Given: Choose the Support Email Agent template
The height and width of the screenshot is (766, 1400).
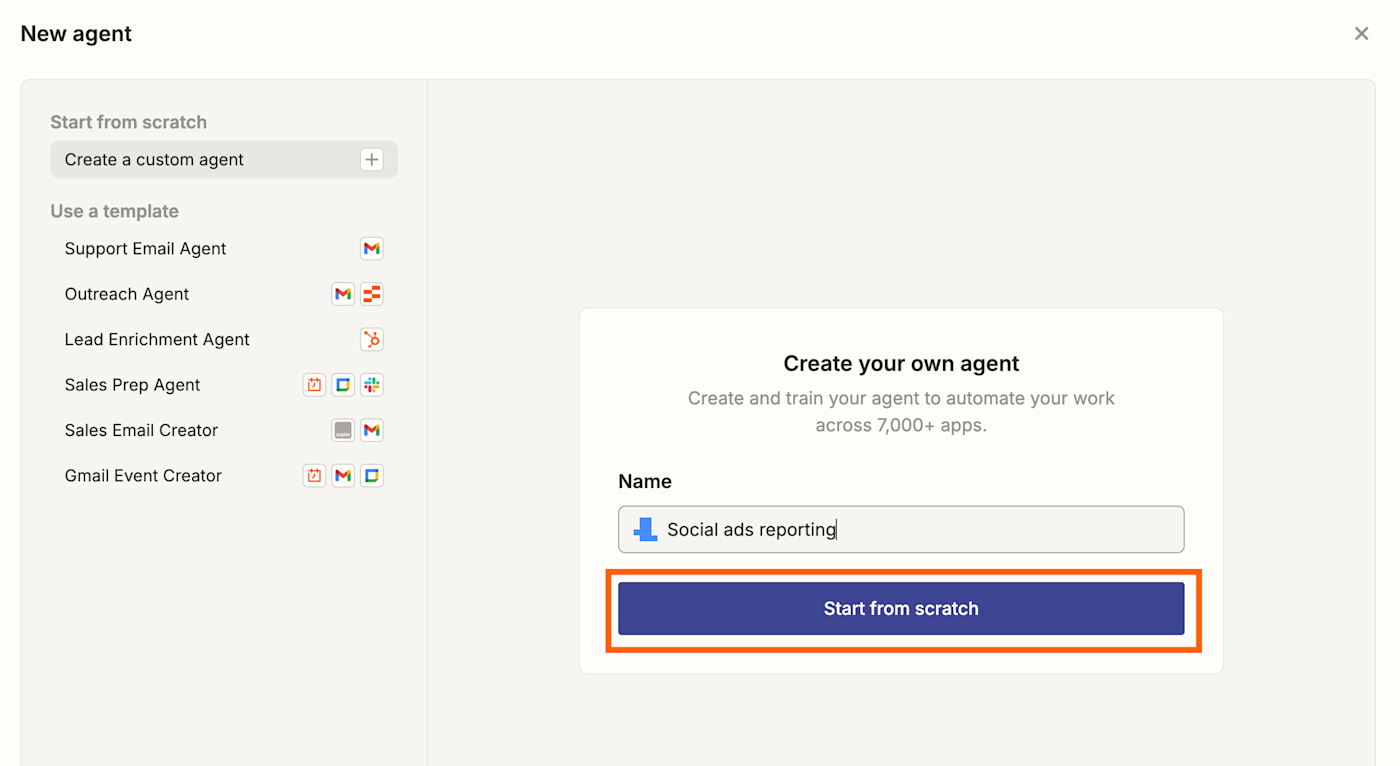Looking at the screenshot, I should [x=224, y=249].
